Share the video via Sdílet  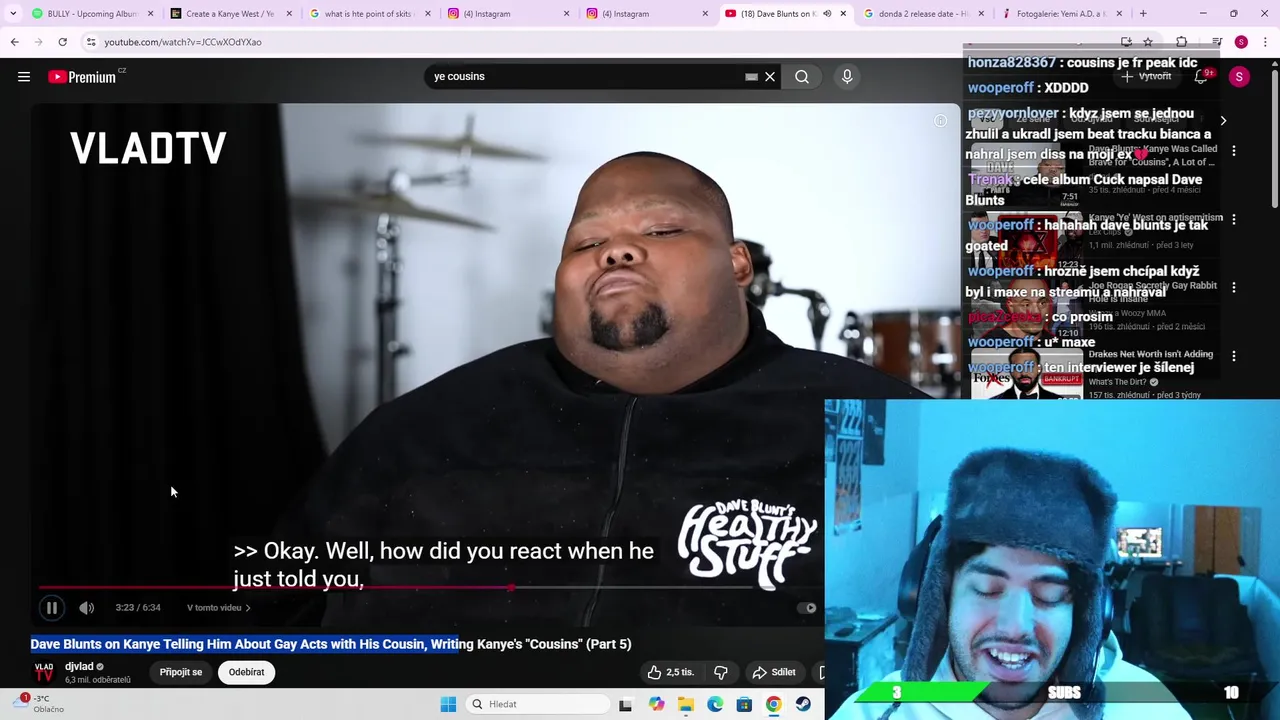coord(775,672)
